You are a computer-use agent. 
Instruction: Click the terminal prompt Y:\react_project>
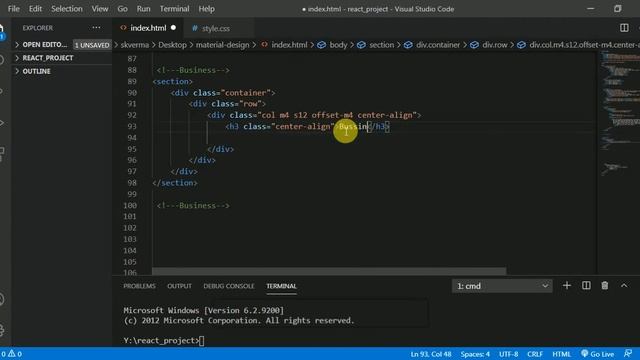click(x=161, y=340)
